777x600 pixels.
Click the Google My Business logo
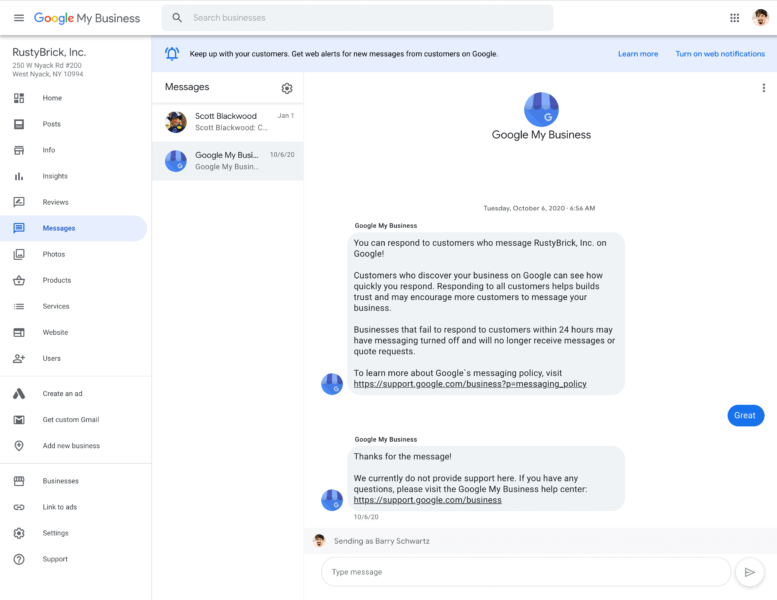pyautogui.click(x=87, y=18)
